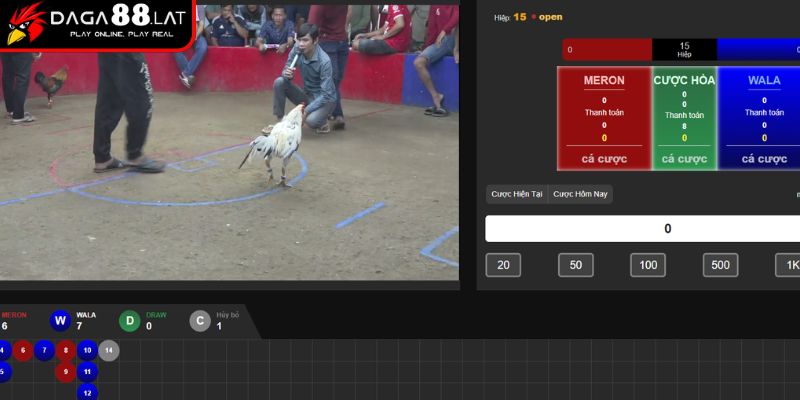Click the green D Draw indicator icon
This screenshot has height=400, width=800.
click(130, 321)
